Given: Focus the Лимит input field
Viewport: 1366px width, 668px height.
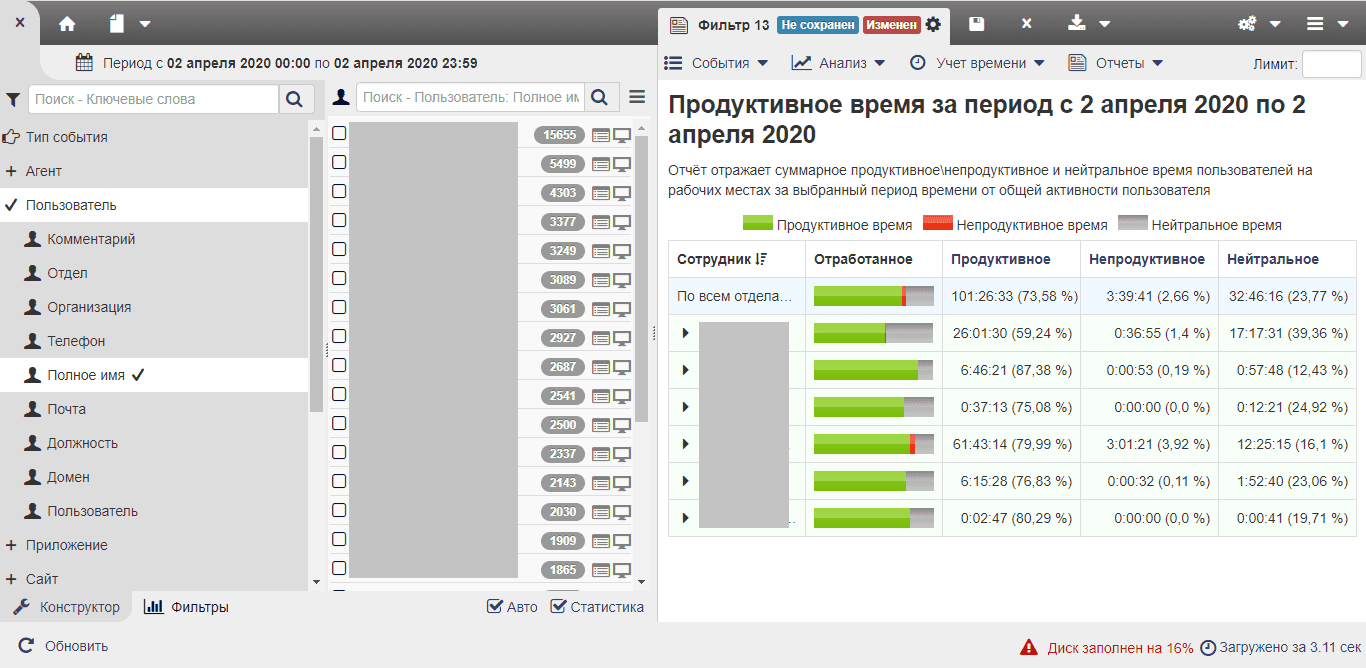Looking at the screenshot, I should 1331,64.
